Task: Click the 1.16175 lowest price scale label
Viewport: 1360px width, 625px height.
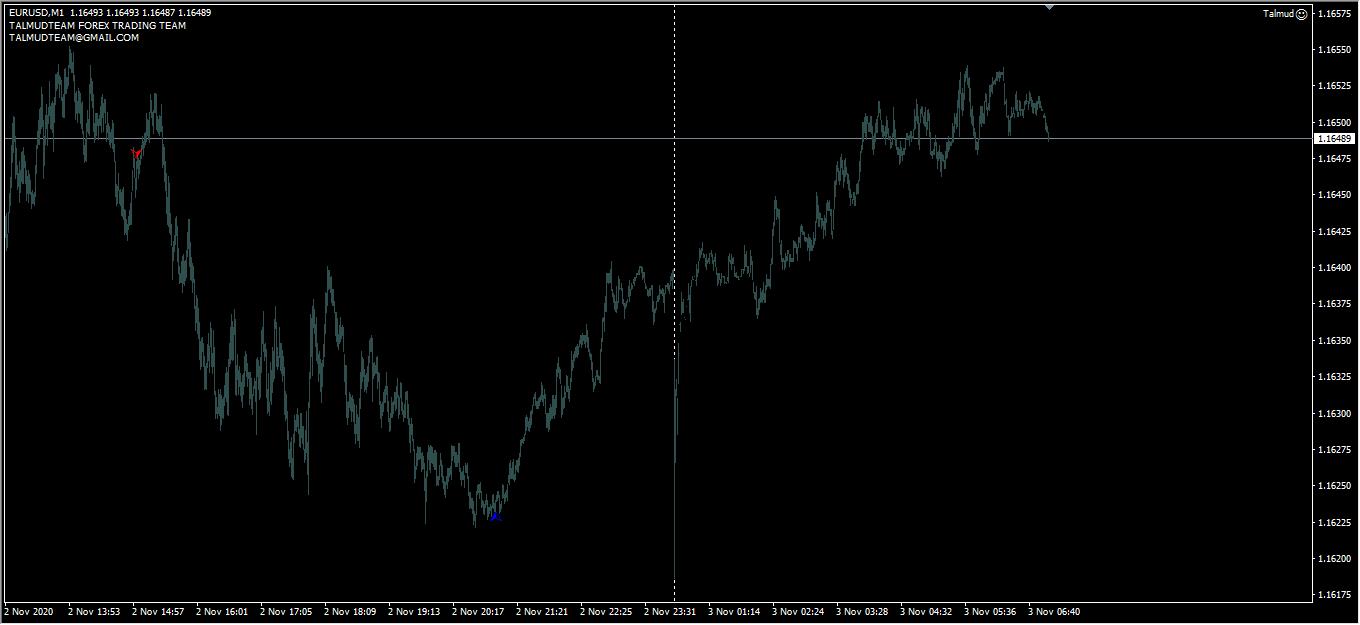Action: 1335,595
